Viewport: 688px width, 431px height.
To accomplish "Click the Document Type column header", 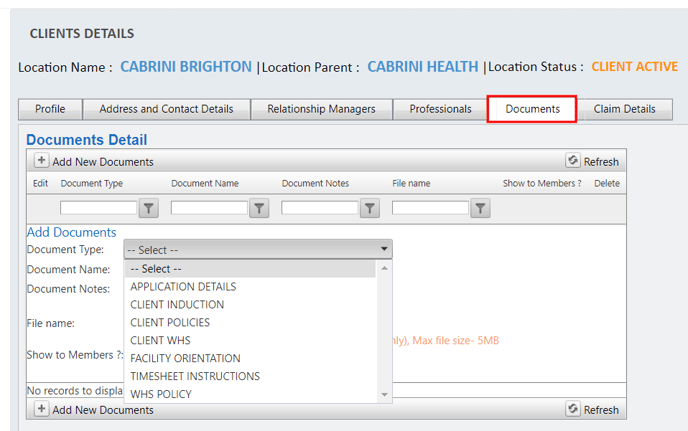I will [x=92, y=183].
